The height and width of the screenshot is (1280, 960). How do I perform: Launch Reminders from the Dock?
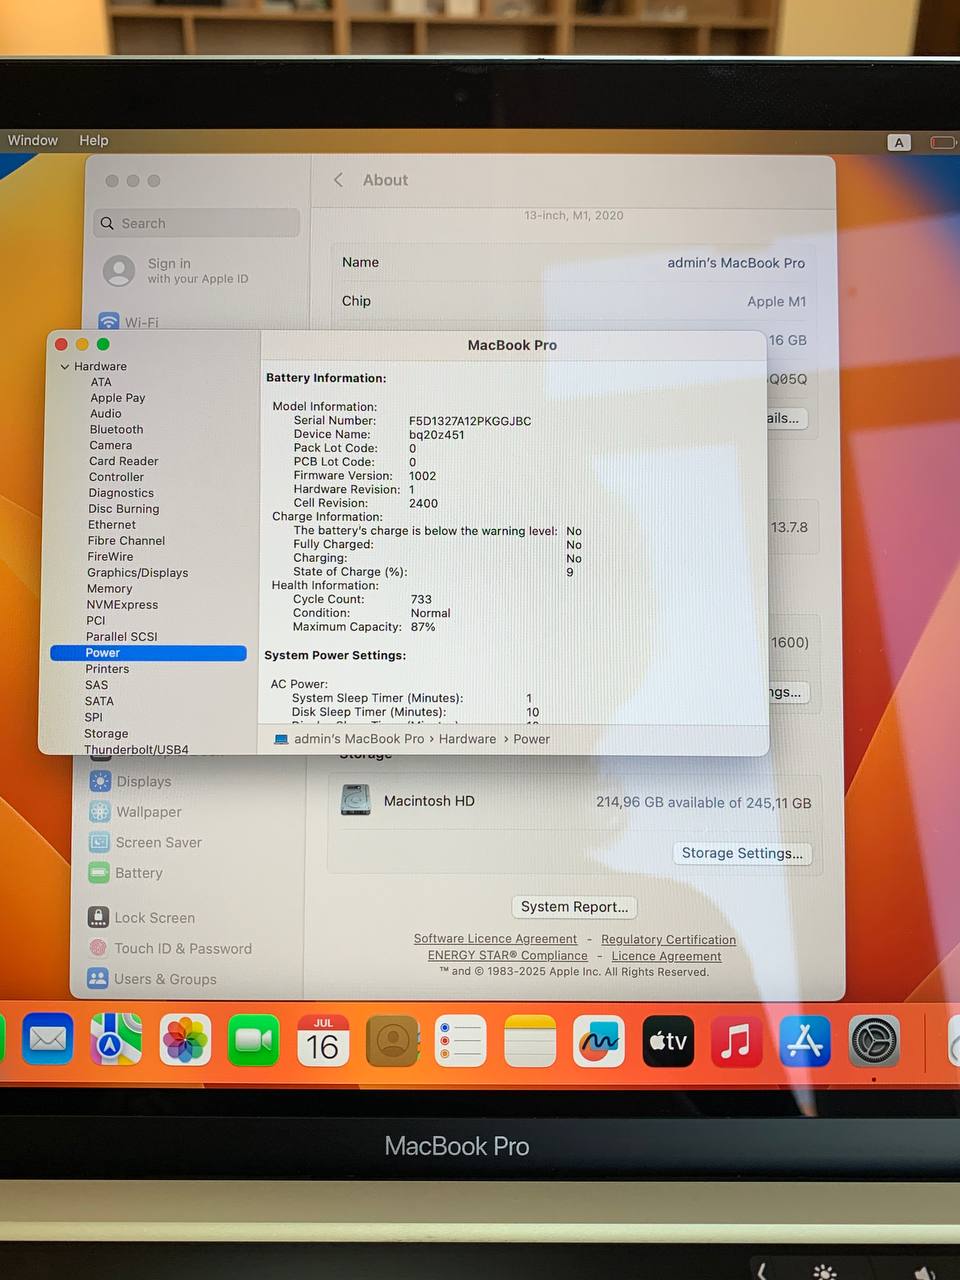coord(461,1040)
